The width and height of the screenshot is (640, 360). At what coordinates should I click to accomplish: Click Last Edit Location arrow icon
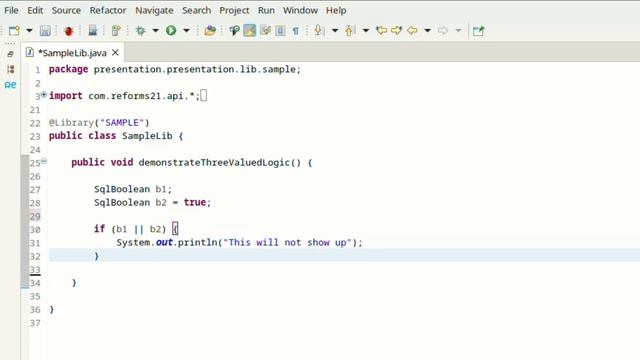click(381, 31)
